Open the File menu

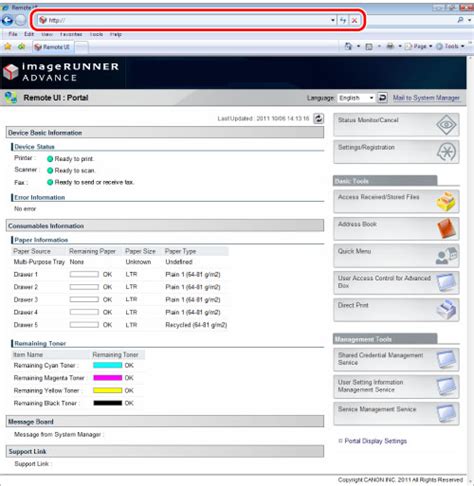[13, 34]
